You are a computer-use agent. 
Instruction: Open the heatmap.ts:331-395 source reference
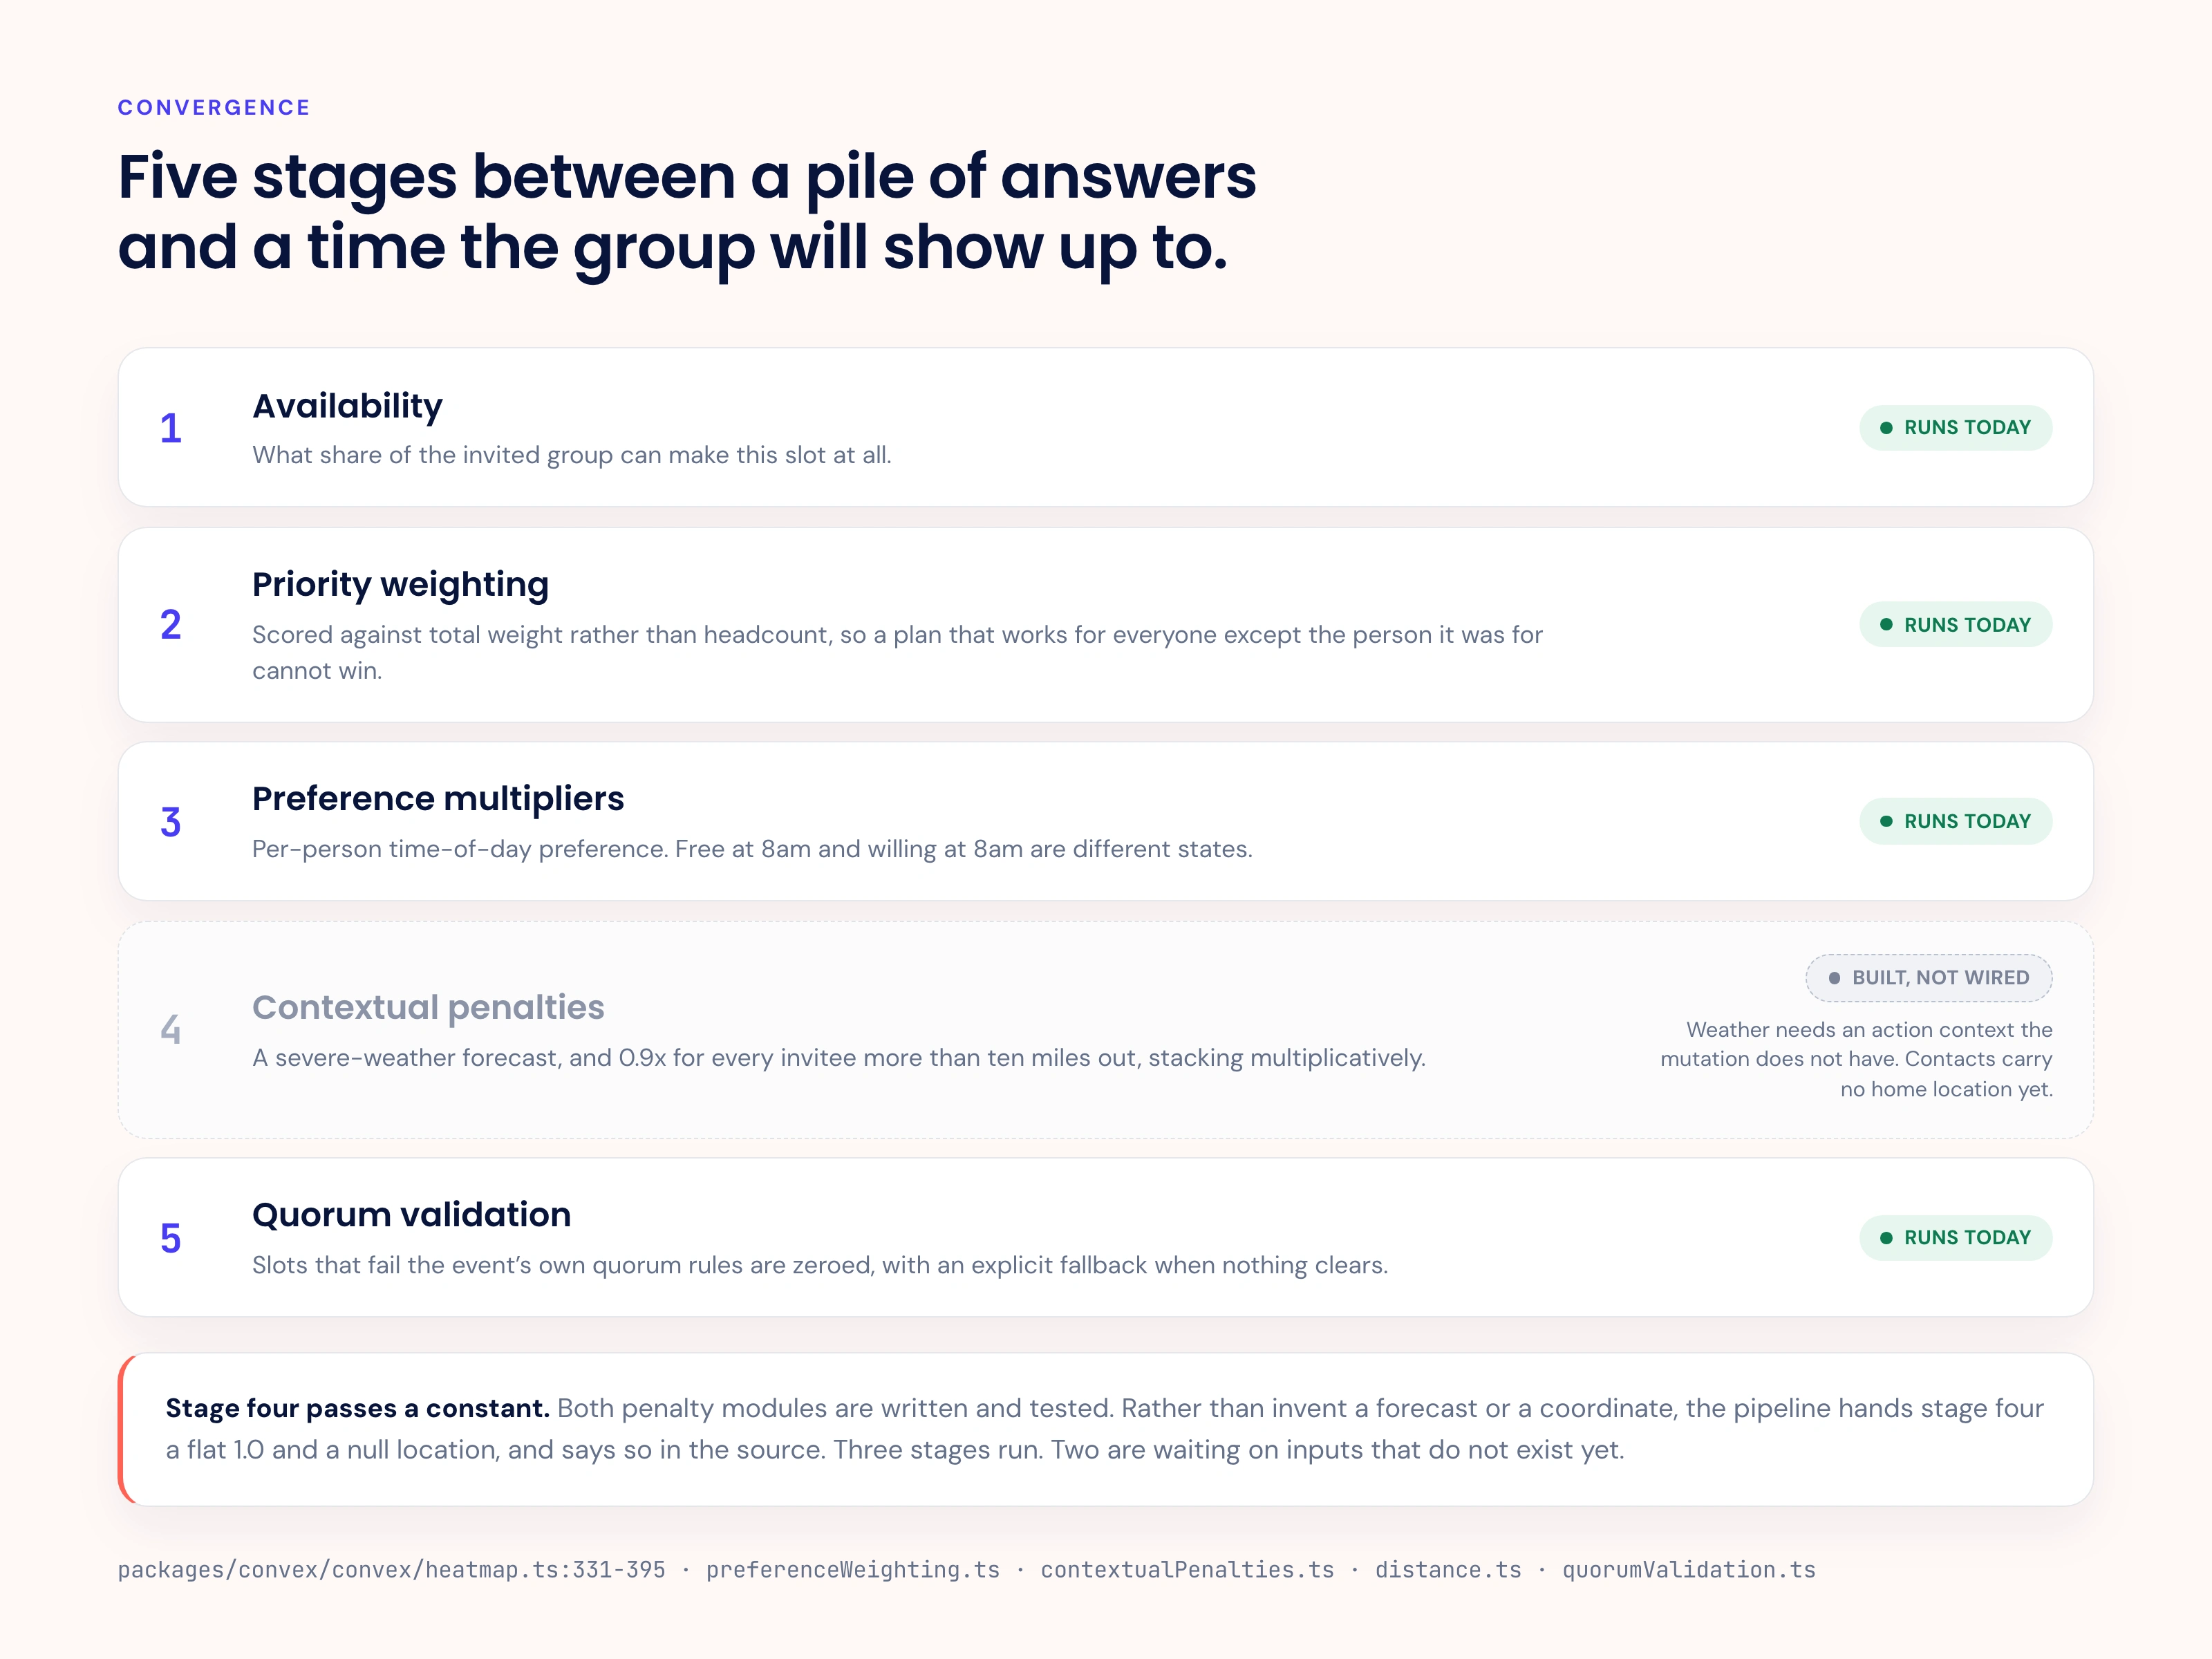click(x=391, y=1570)
